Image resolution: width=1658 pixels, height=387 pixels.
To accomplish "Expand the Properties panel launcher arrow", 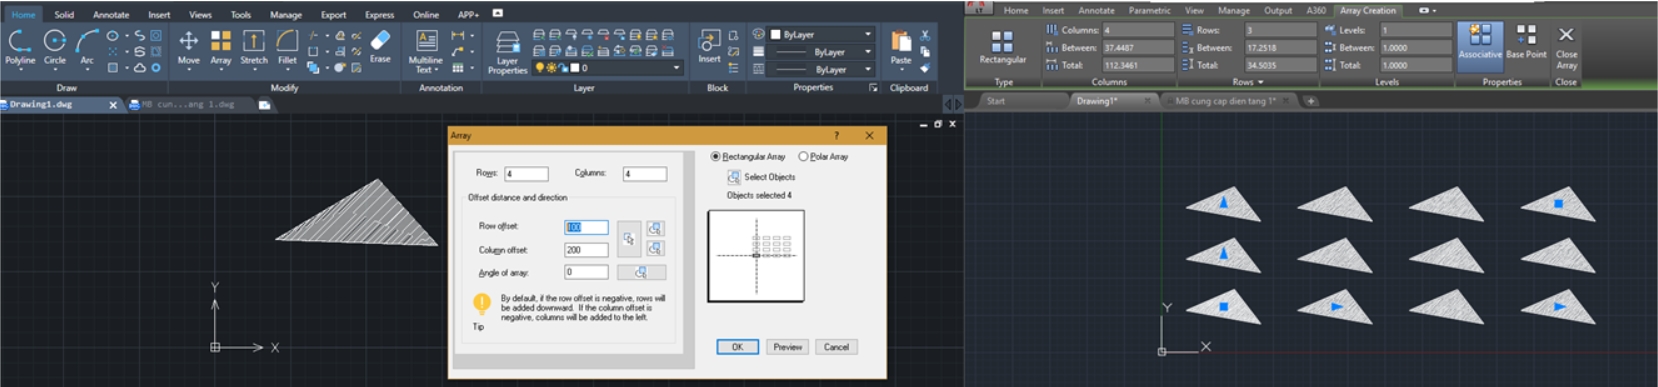I will click(872, 88).
